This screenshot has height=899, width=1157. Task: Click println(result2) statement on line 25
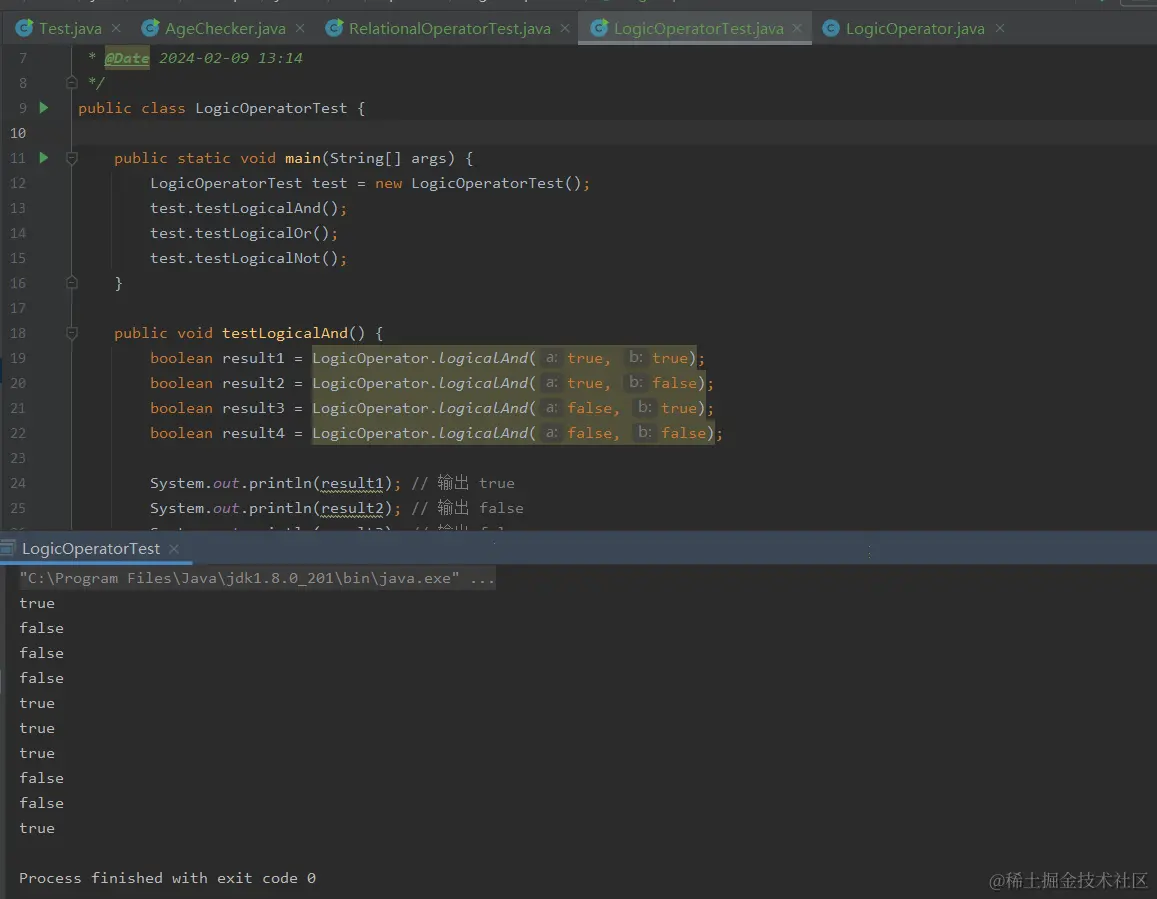click(x=275, y=509)
